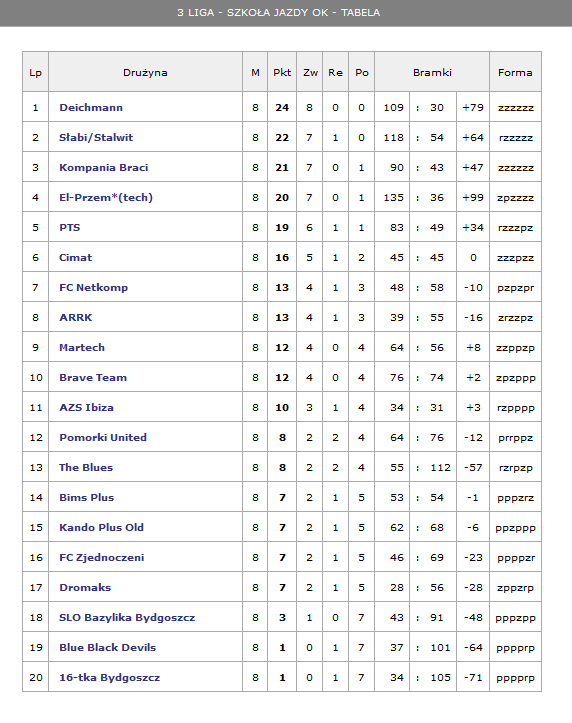
Task: Open AZS Ibiza team link
Action: click(x=86, y=407)
